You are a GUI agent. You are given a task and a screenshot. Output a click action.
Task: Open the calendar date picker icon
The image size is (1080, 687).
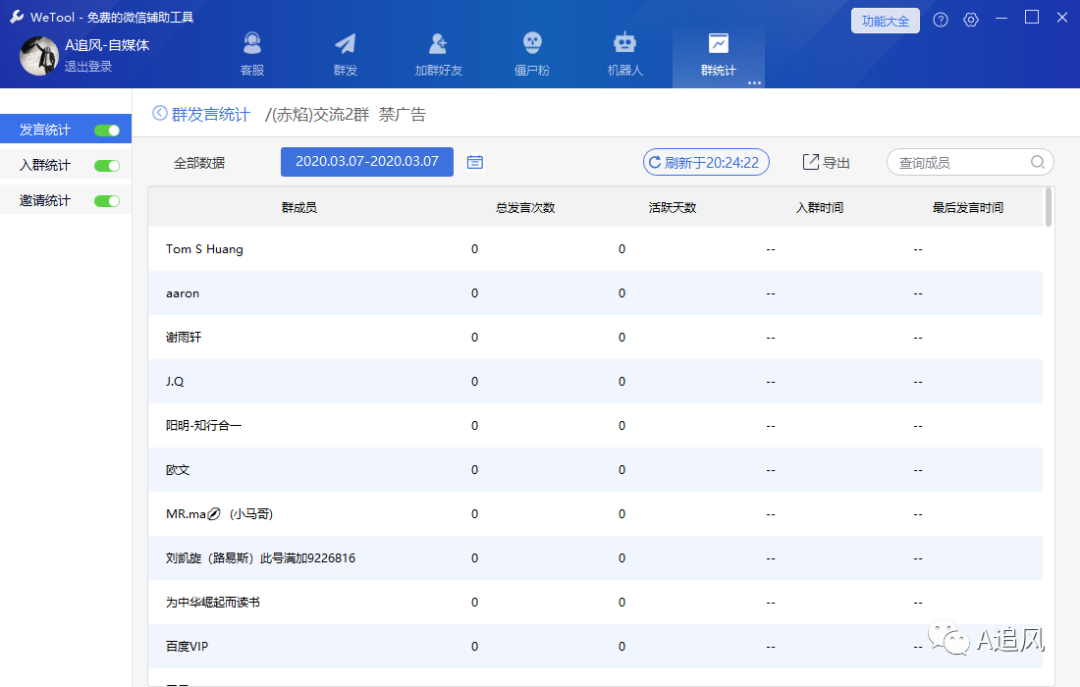[475, 162]
